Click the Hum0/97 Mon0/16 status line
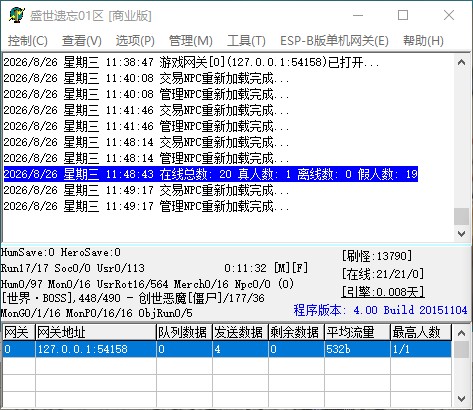 pyautogui.click(x=147, y=284)
